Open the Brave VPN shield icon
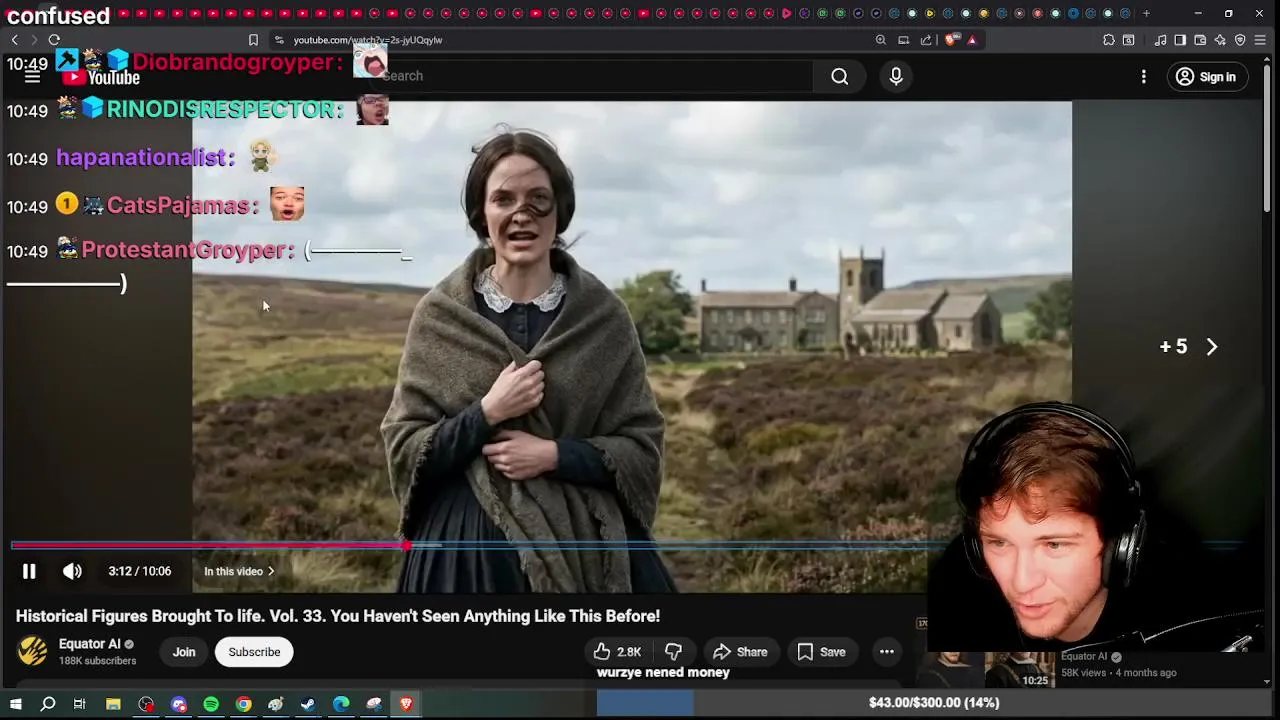1280x720 pixels. tap(1240, 40)
